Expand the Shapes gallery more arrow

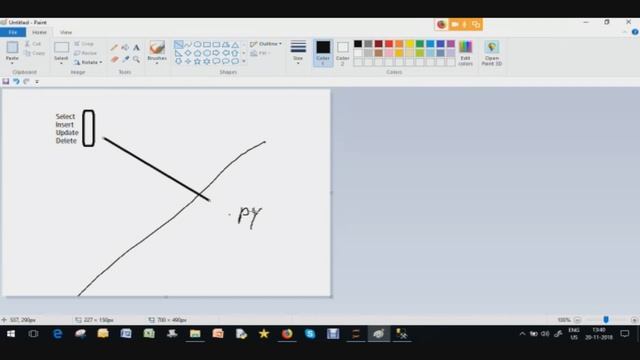[x=244, y=62]
